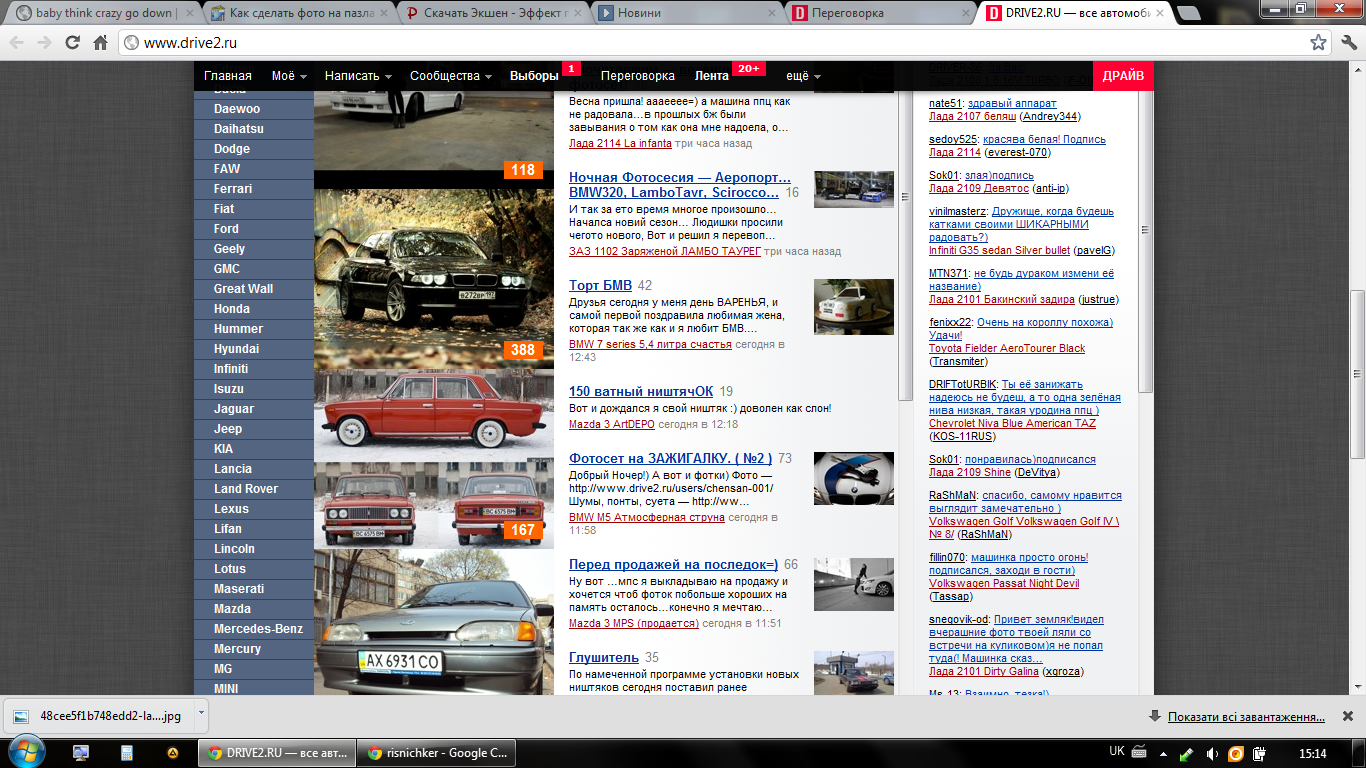Open 'Фотосет на ЗАЖИГАЛКУ. ( №2 )' post

click(x=671, y=458)
